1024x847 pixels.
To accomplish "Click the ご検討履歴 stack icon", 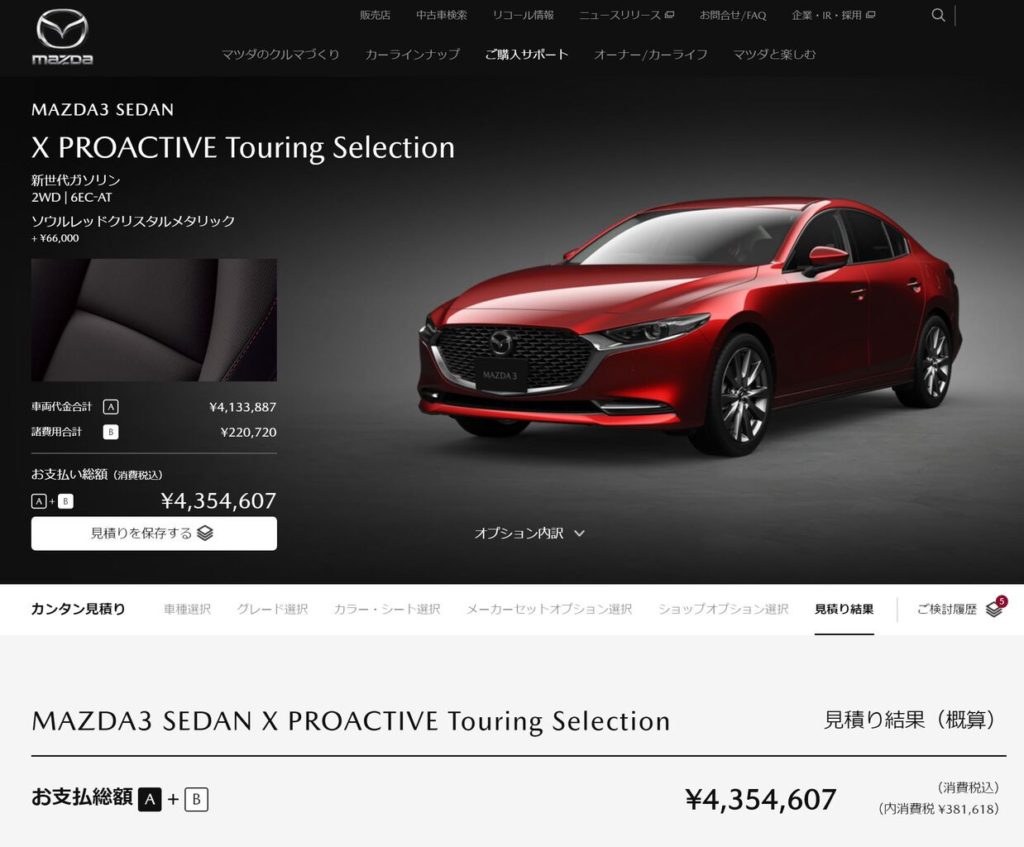I will [993, 609].
